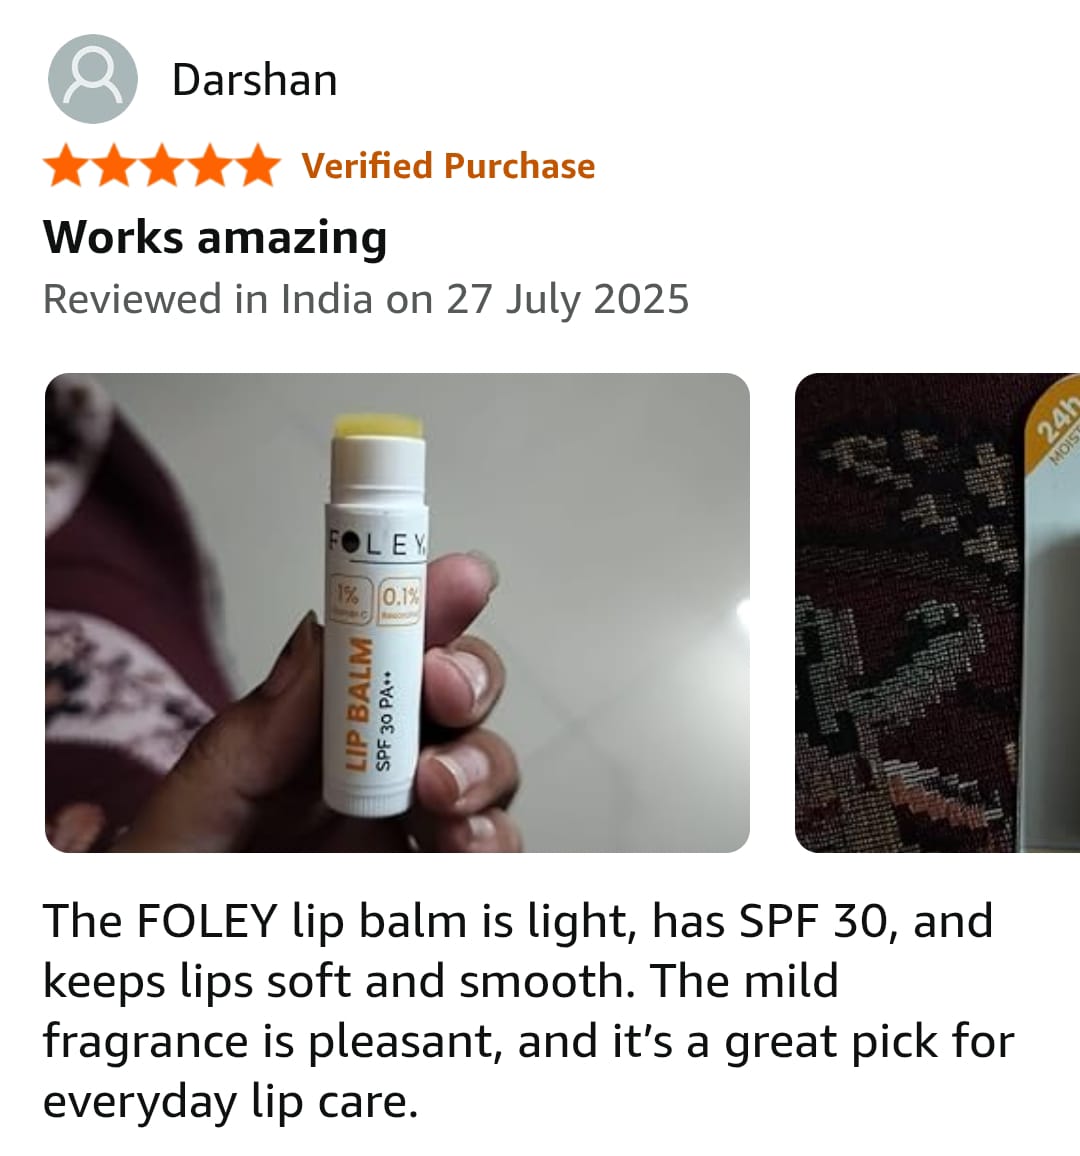Select the third orange rating star
This screenshot has width=1080, height=1156.
(x=162, y=165)
